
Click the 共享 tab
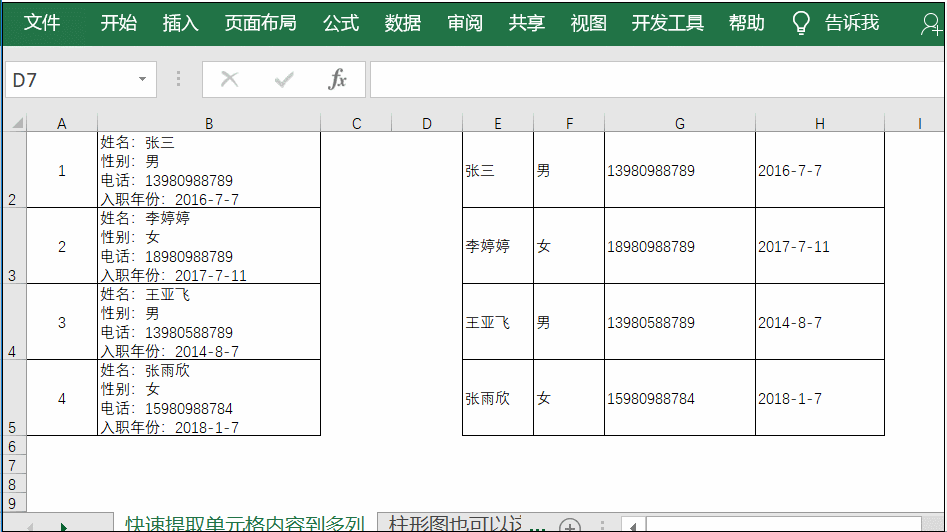tap(527, 23)
